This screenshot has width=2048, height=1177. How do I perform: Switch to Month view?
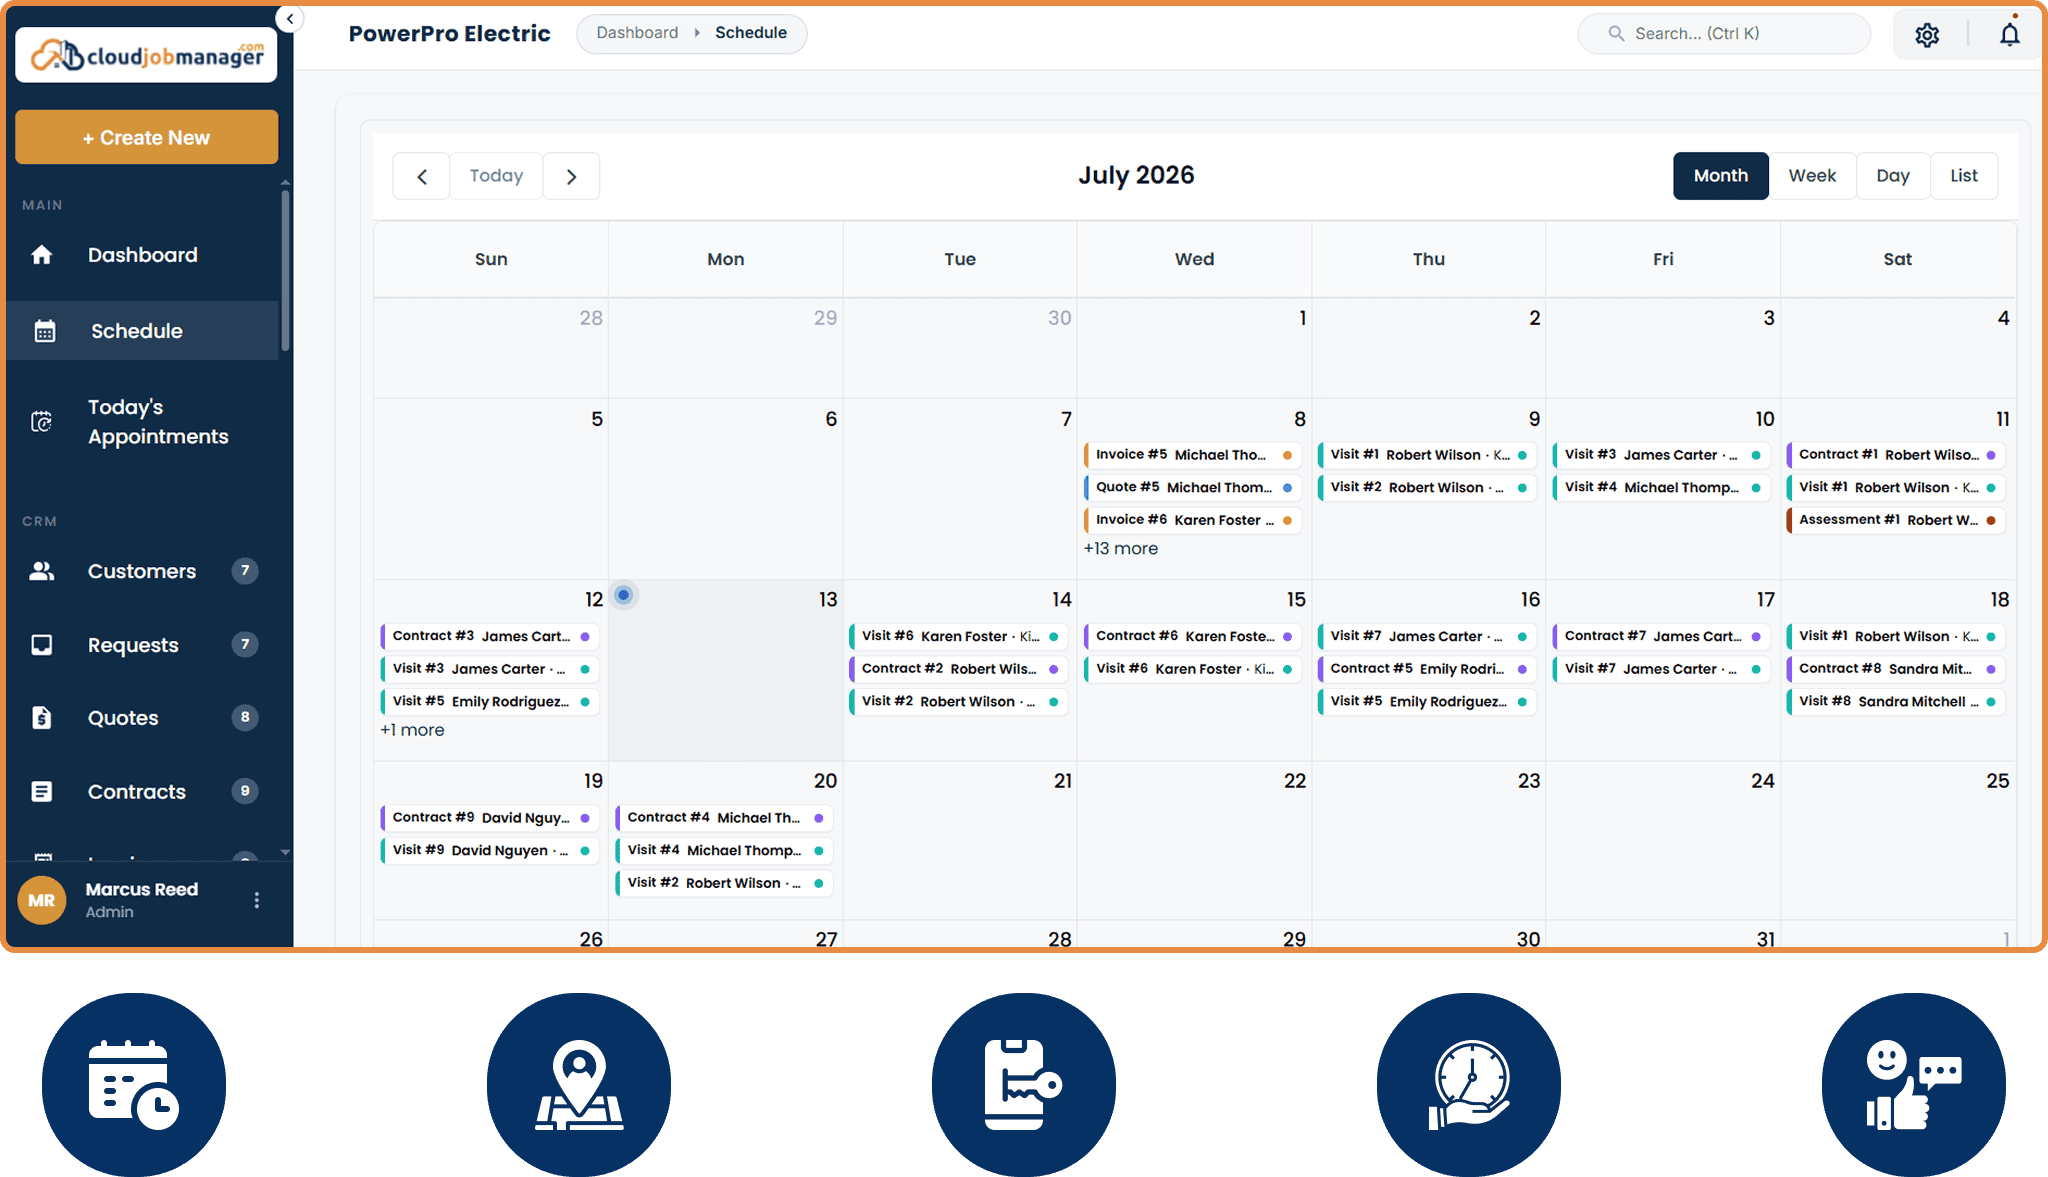pyautogui.click(x=1721, y=176)
